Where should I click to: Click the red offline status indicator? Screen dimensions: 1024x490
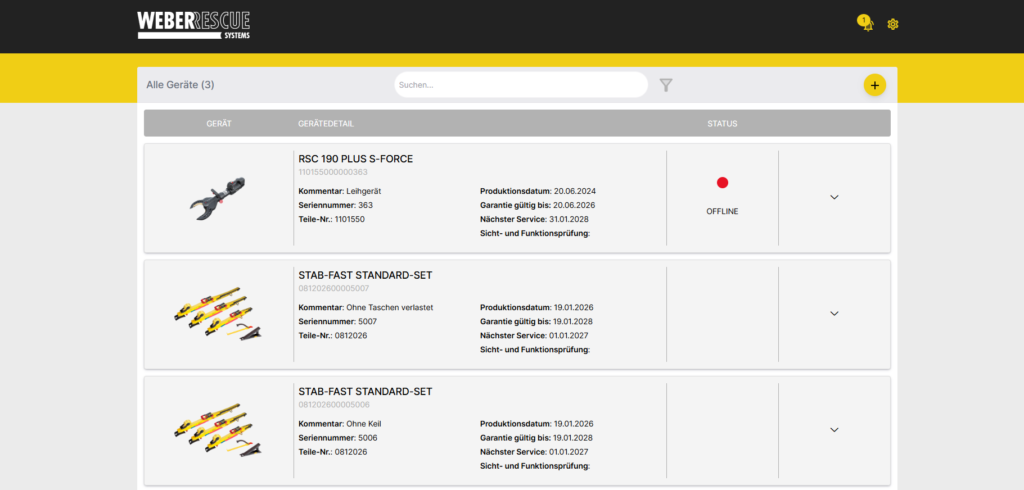tap(722, 183)
